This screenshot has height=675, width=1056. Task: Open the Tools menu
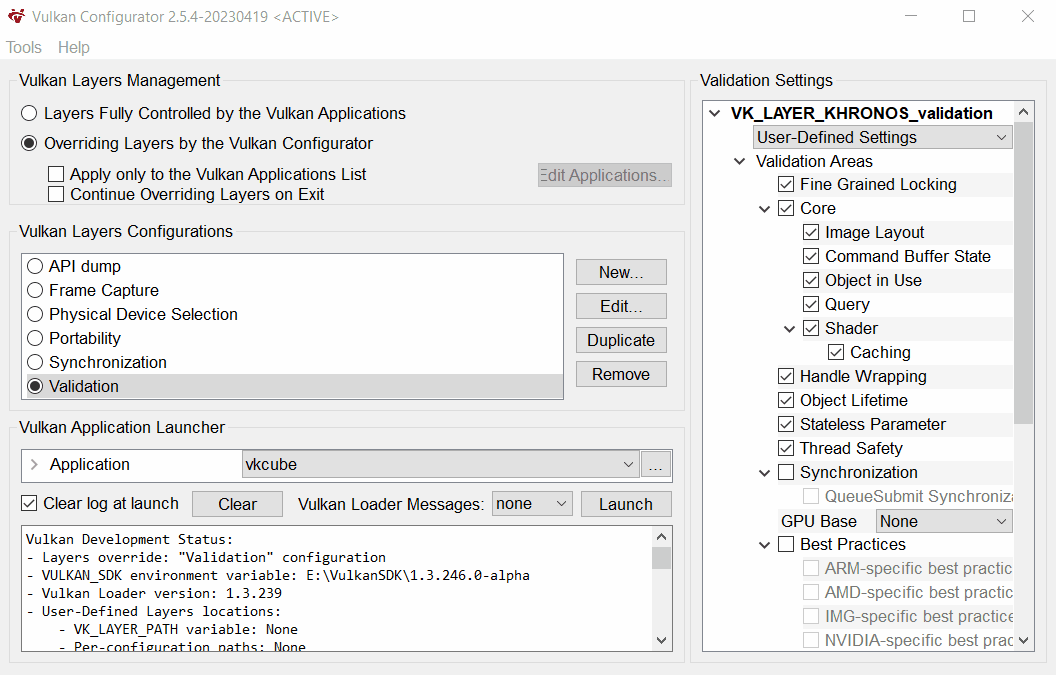[24, 47]
